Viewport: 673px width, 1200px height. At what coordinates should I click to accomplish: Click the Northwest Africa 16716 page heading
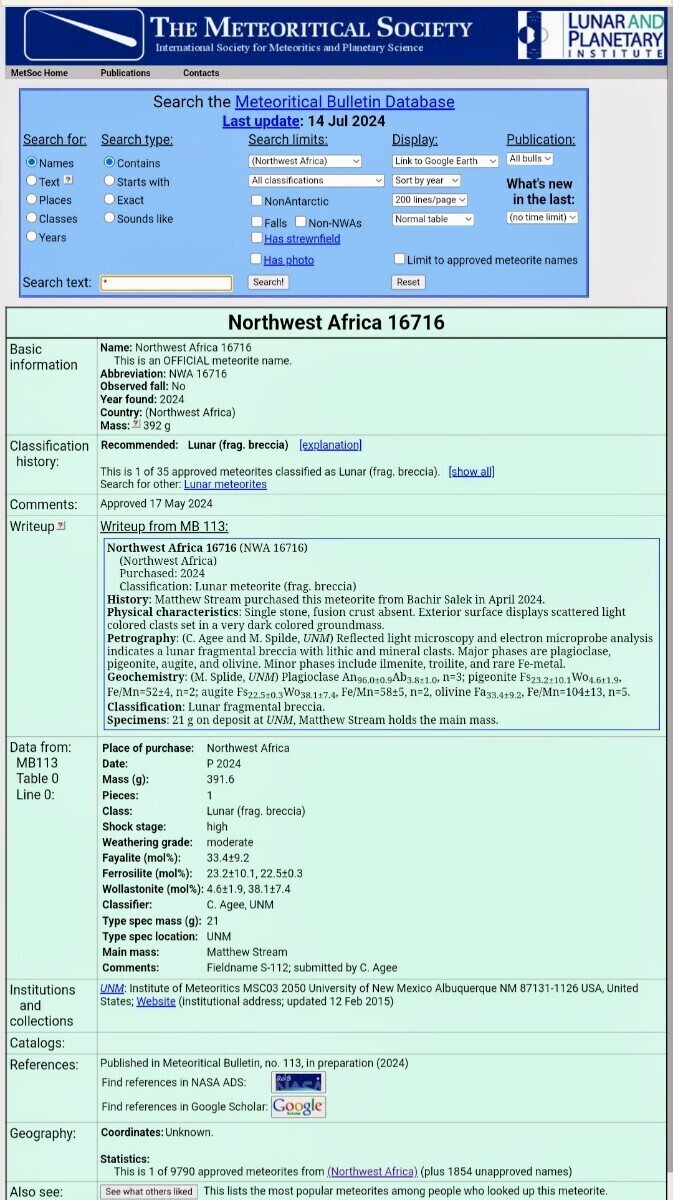(x=336, y=322)
